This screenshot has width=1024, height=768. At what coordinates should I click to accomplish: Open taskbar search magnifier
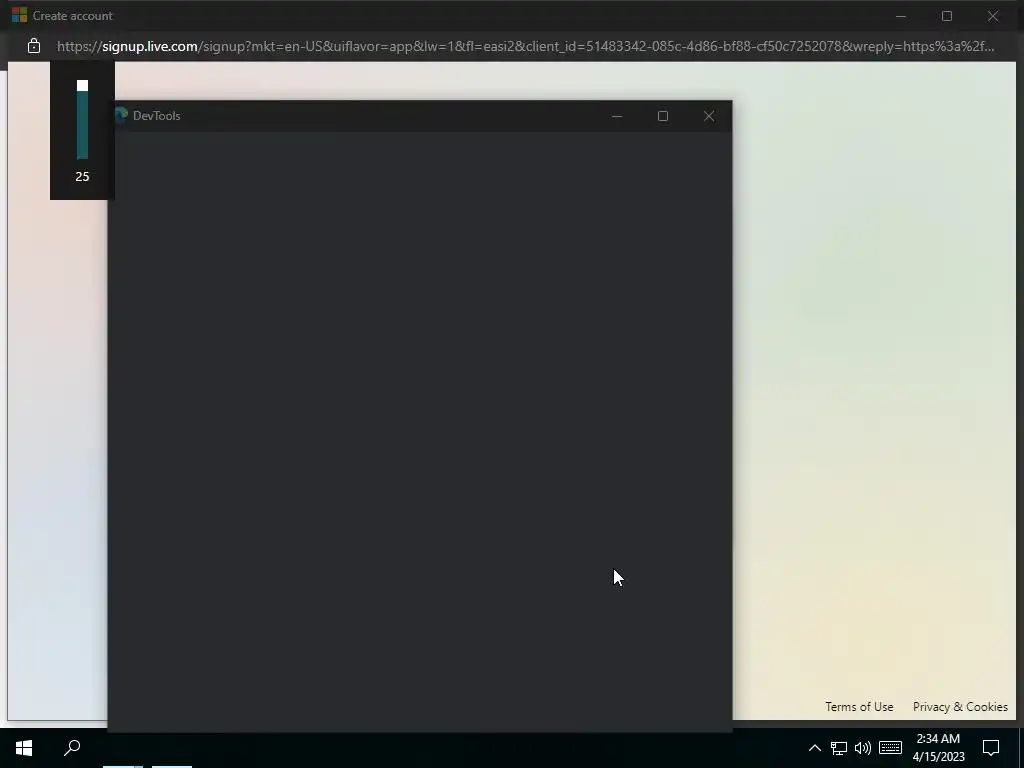coord(72,748)
